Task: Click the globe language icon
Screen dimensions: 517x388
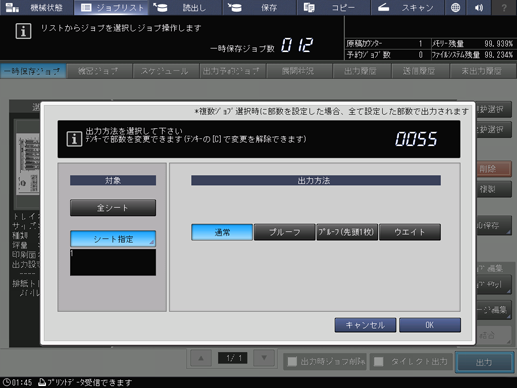Action: tap(455, 7)
